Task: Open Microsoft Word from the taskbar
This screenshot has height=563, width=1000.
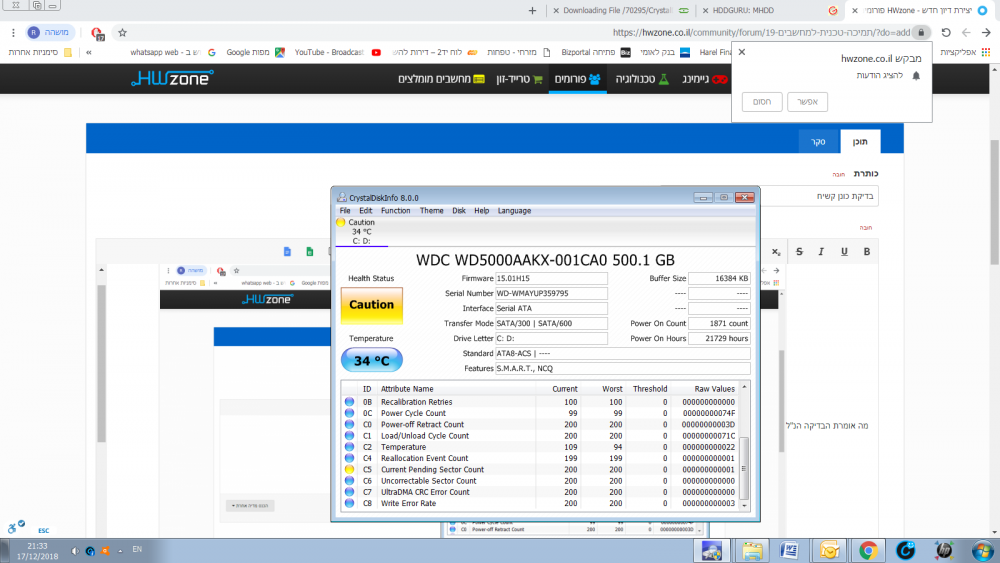Action: 790,550
